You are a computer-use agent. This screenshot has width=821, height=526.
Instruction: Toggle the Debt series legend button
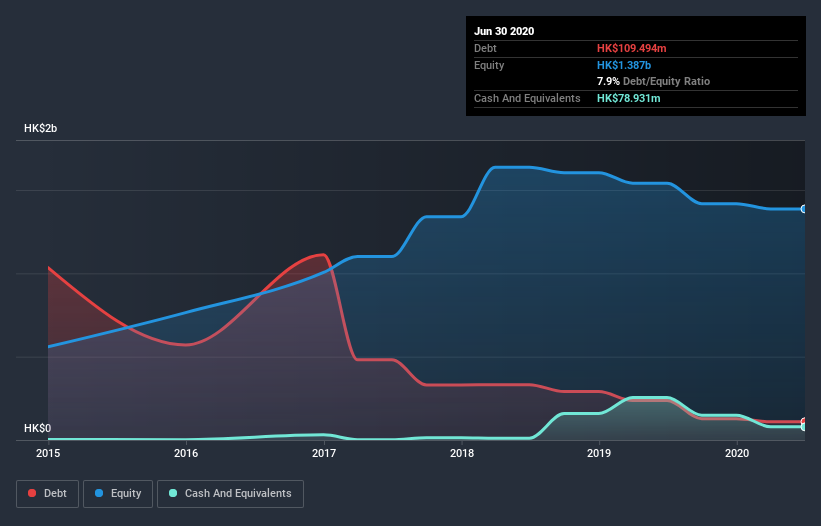click(x=48, y=494)
